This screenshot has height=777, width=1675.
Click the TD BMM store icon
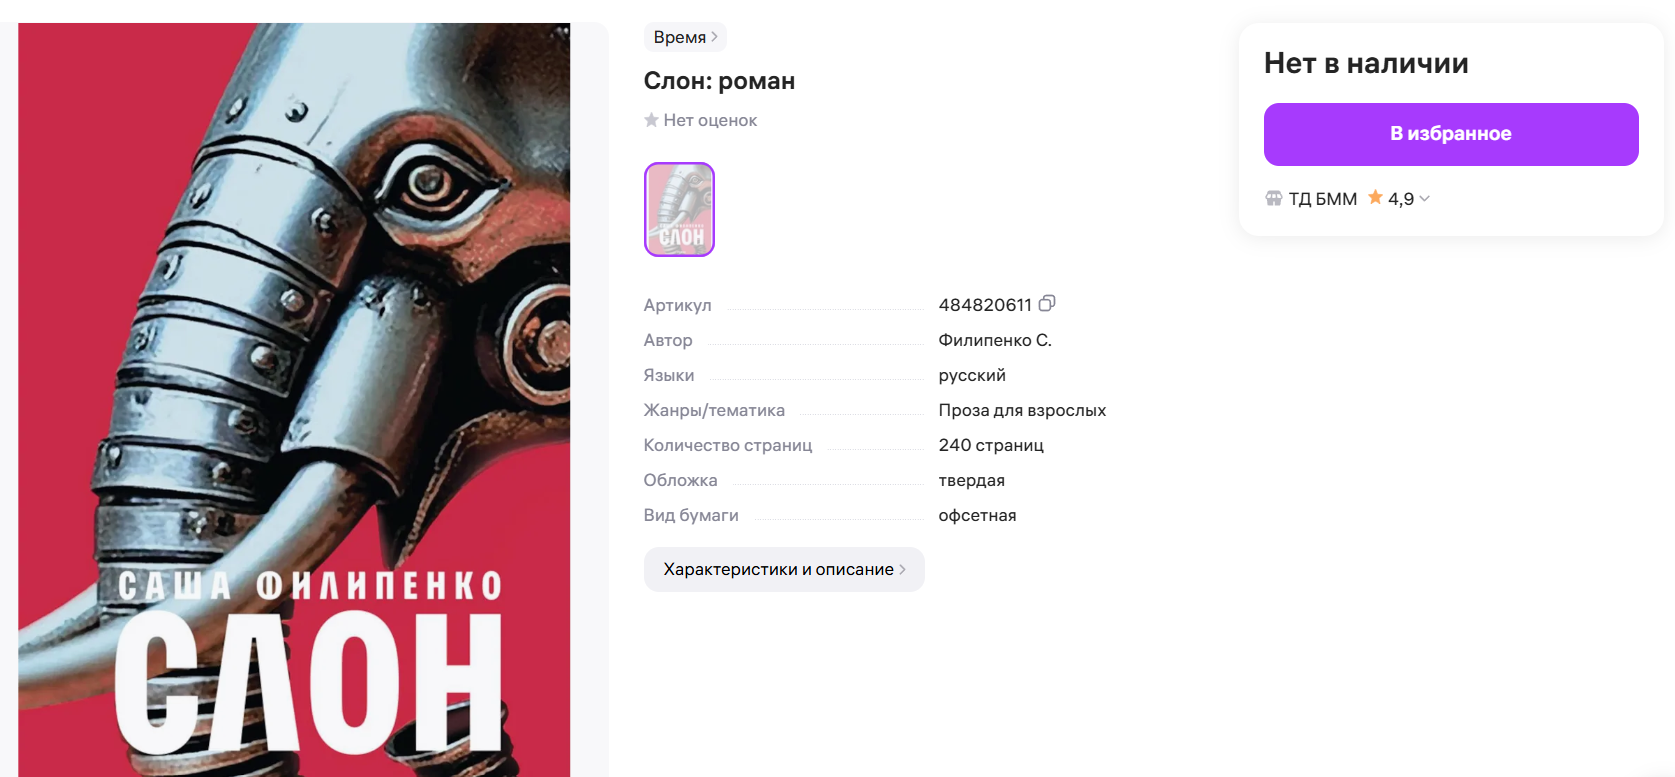1274,198
